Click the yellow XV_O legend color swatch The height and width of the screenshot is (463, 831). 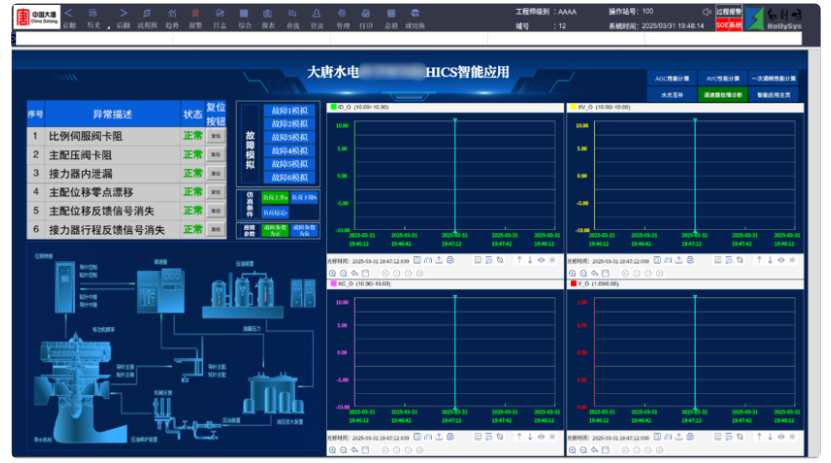point(573,107)
